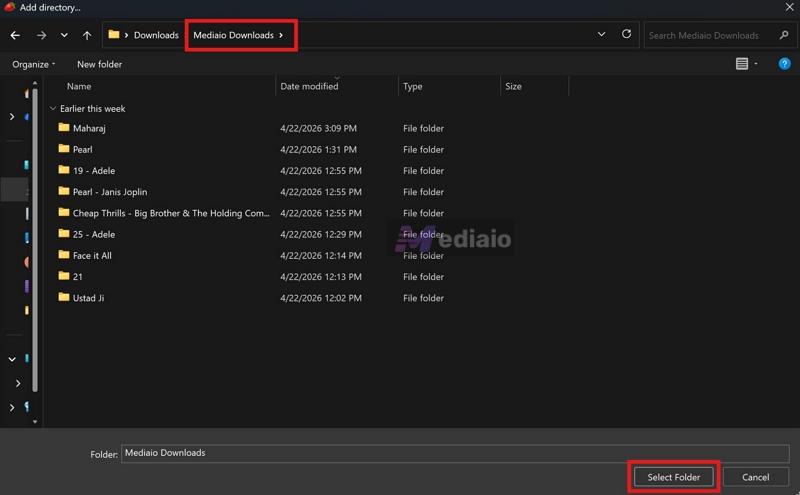Viewport: 800px width, 495px height.
Task: Go back with the left arrow
Action: click(15, 35)
